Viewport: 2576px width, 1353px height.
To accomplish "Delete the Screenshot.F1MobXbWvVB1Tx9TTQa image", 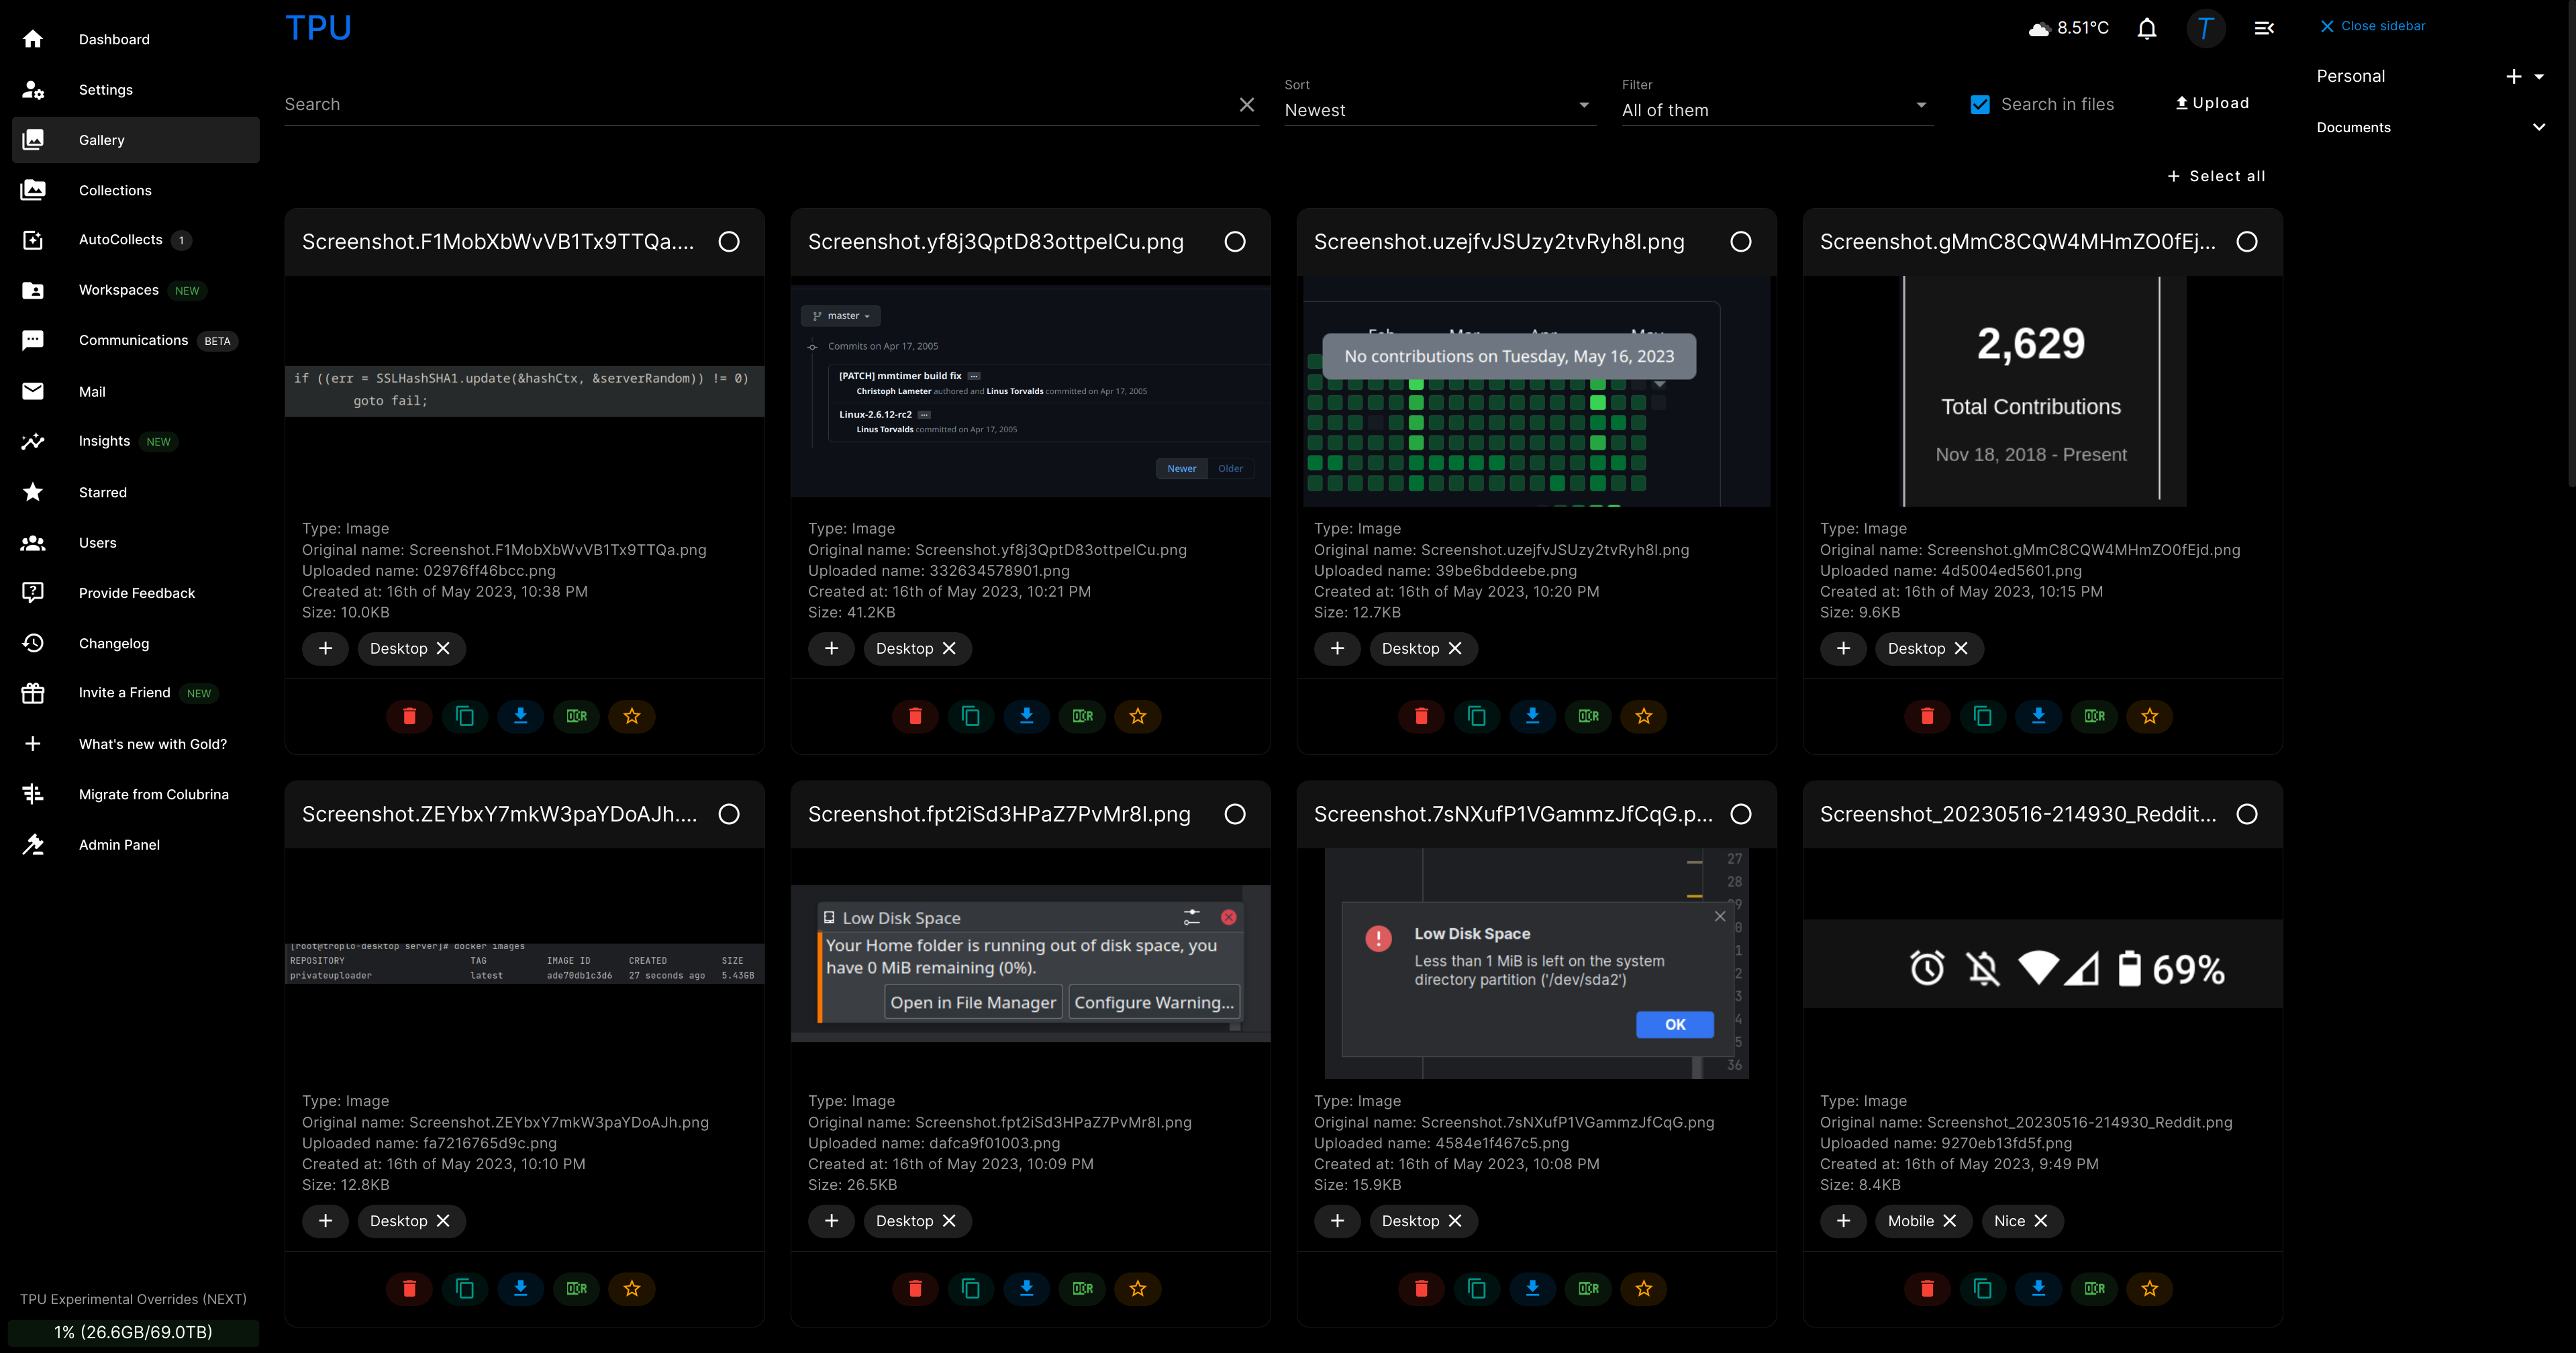I will 409,716.
